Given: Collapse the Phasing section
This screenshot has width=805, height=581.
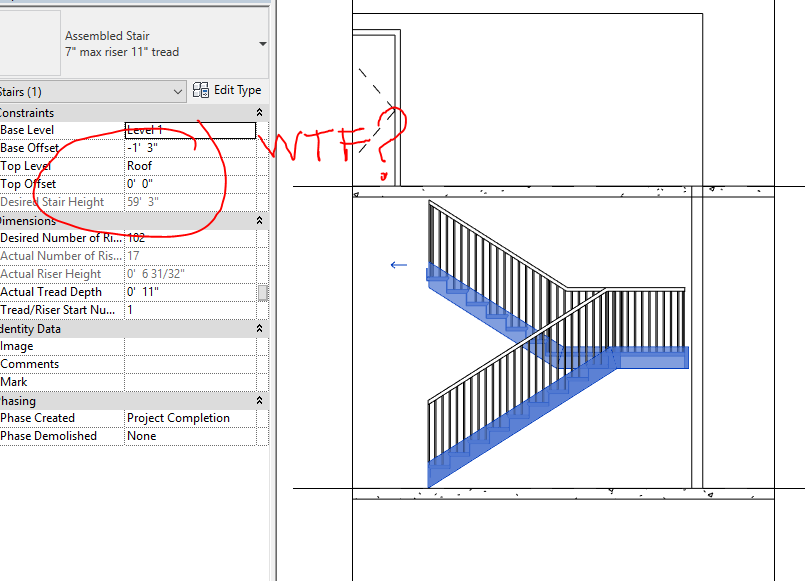Looking at the screenshot, I should [x=258, y=399].
